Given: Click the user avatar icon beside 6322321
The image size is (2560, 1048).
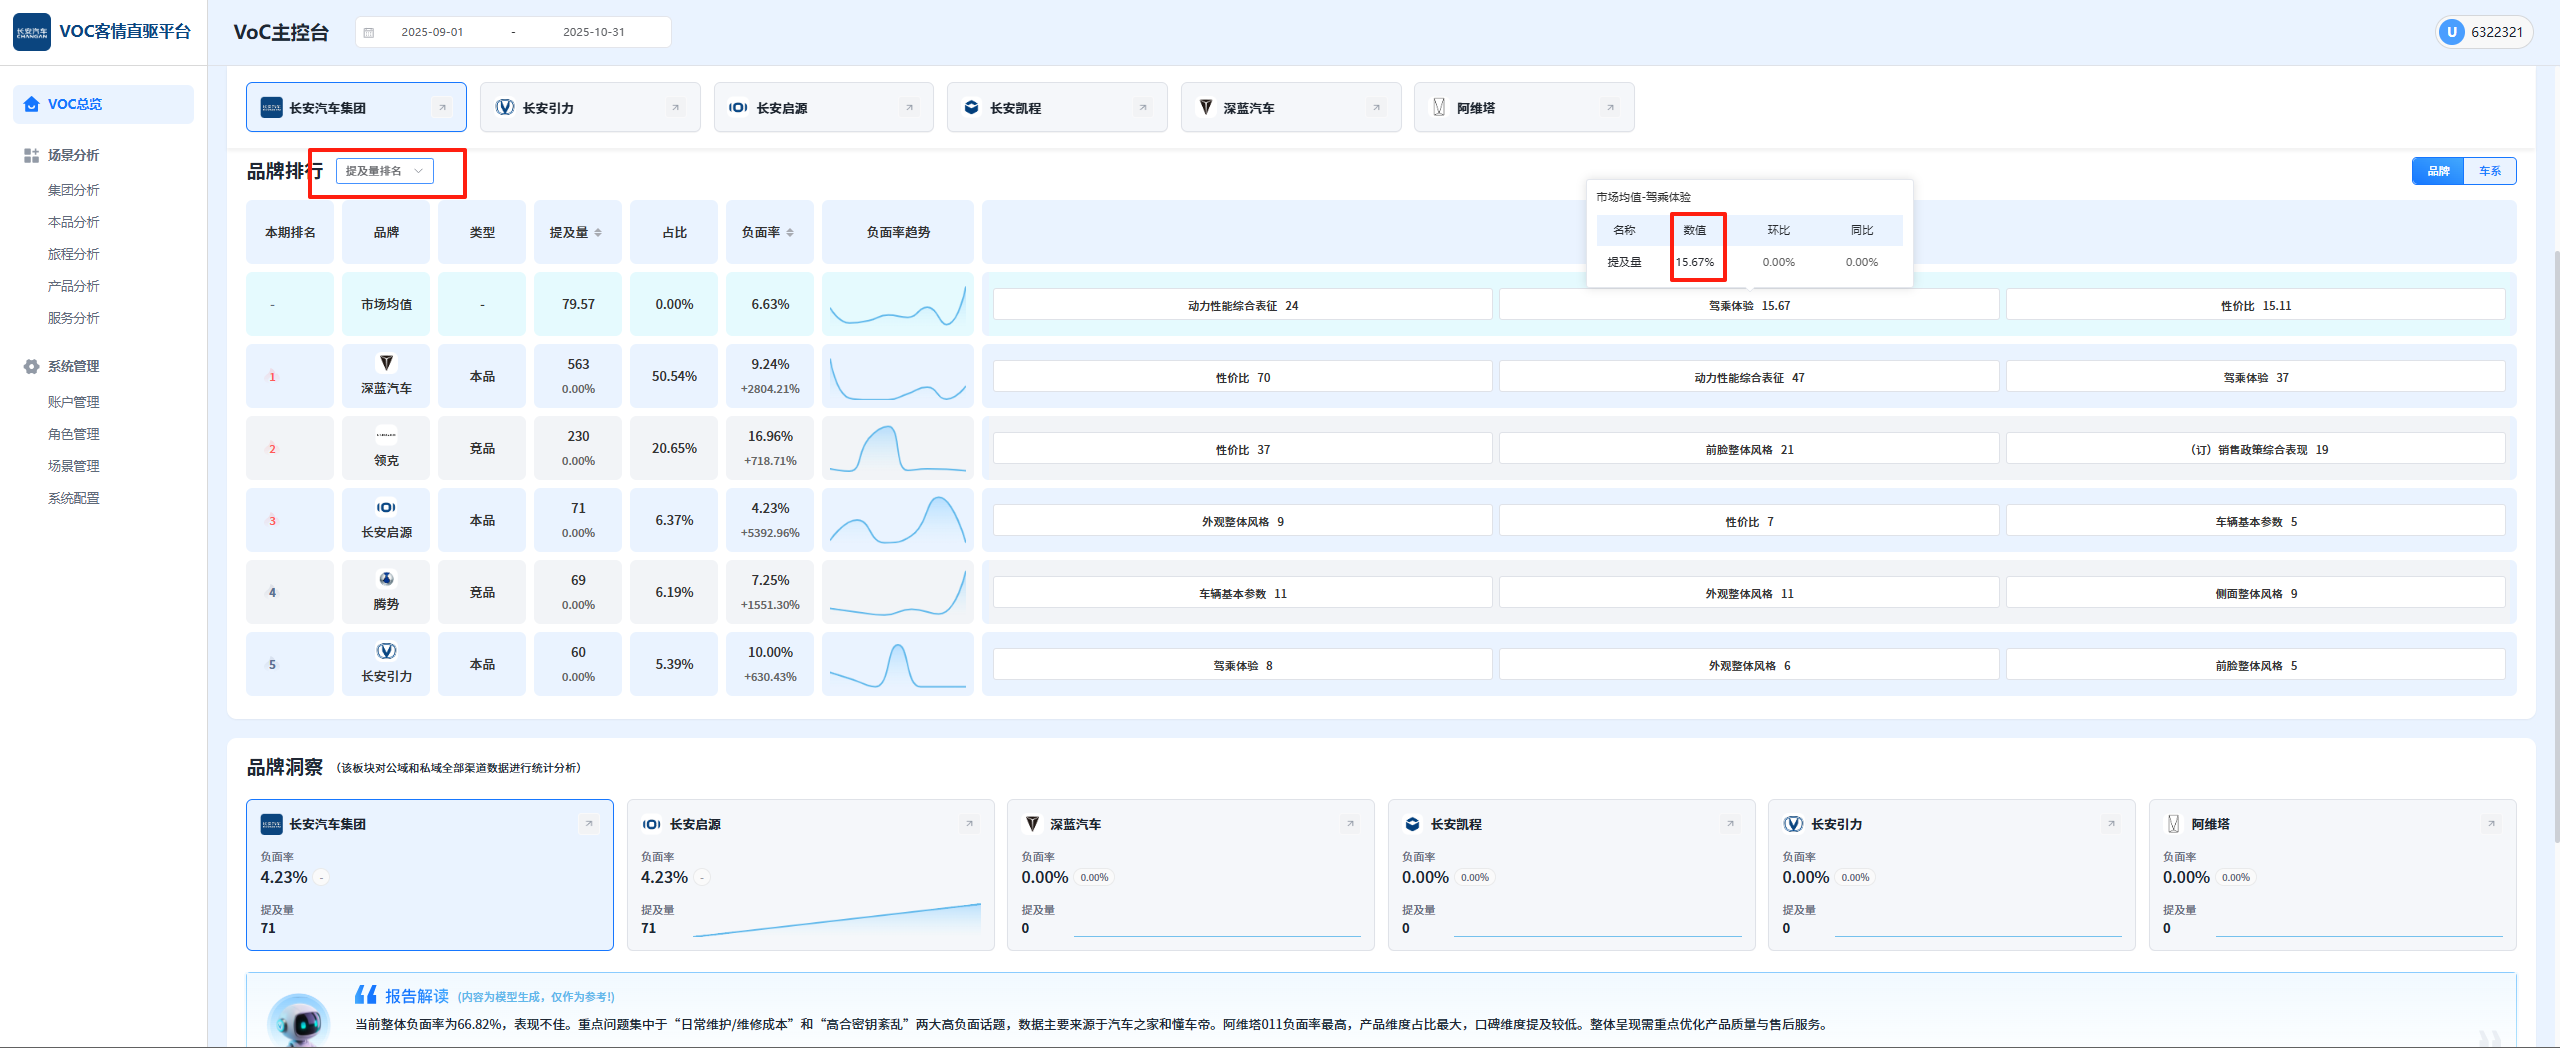Looking at the screenshot, I should click(2451, 32).
